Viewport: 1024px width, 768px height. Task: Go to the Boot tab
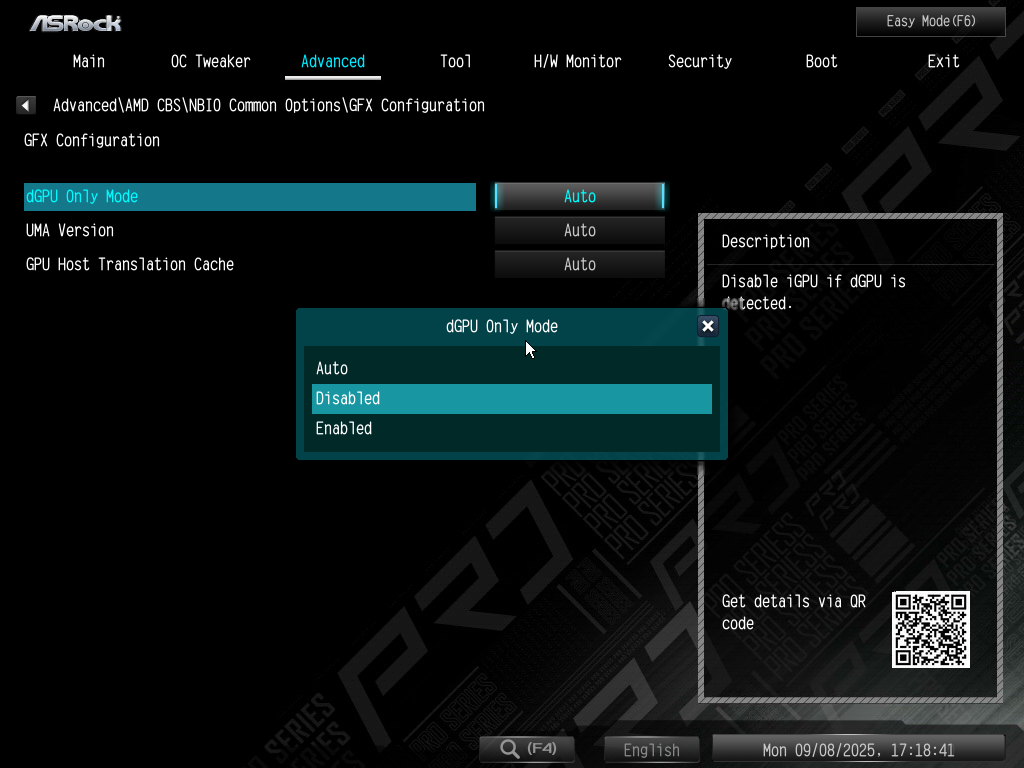pos(821,62)
